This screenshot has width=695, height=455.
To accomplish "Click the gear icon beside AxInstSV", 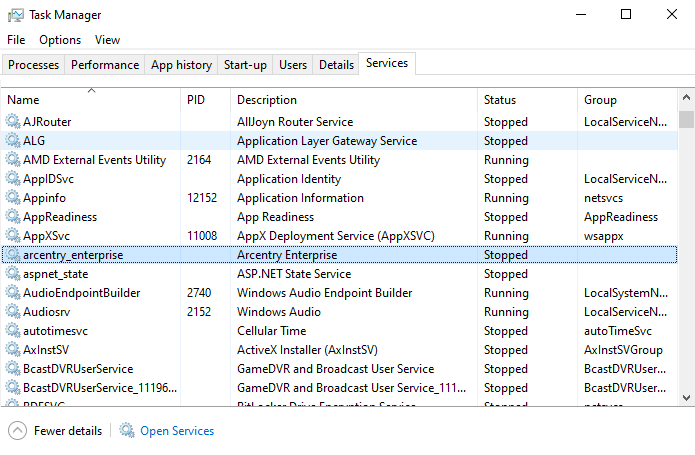I will [x=13, y=350].
